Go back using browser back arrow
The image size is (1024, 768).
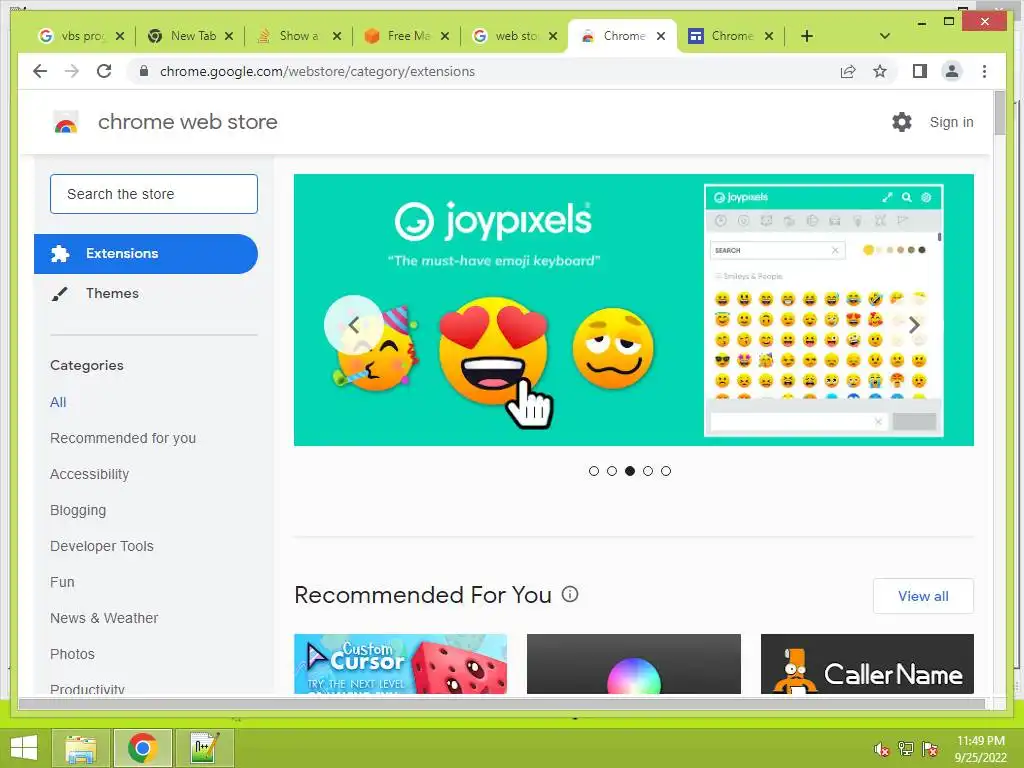point(40,71)
